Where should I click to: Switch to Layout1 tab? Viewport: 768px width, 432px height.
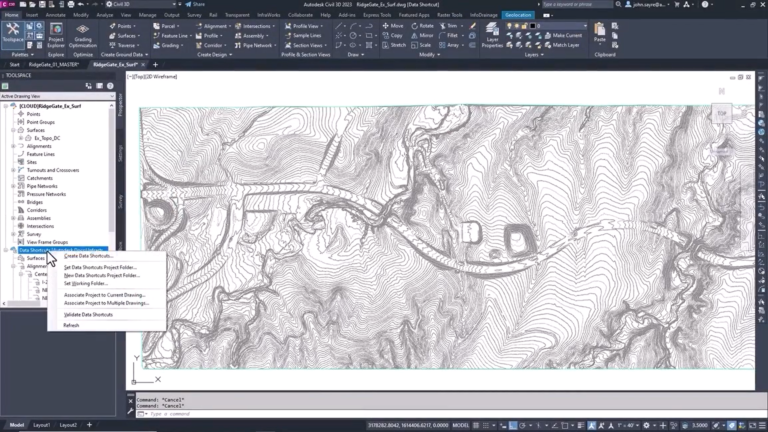pos(42,425)
